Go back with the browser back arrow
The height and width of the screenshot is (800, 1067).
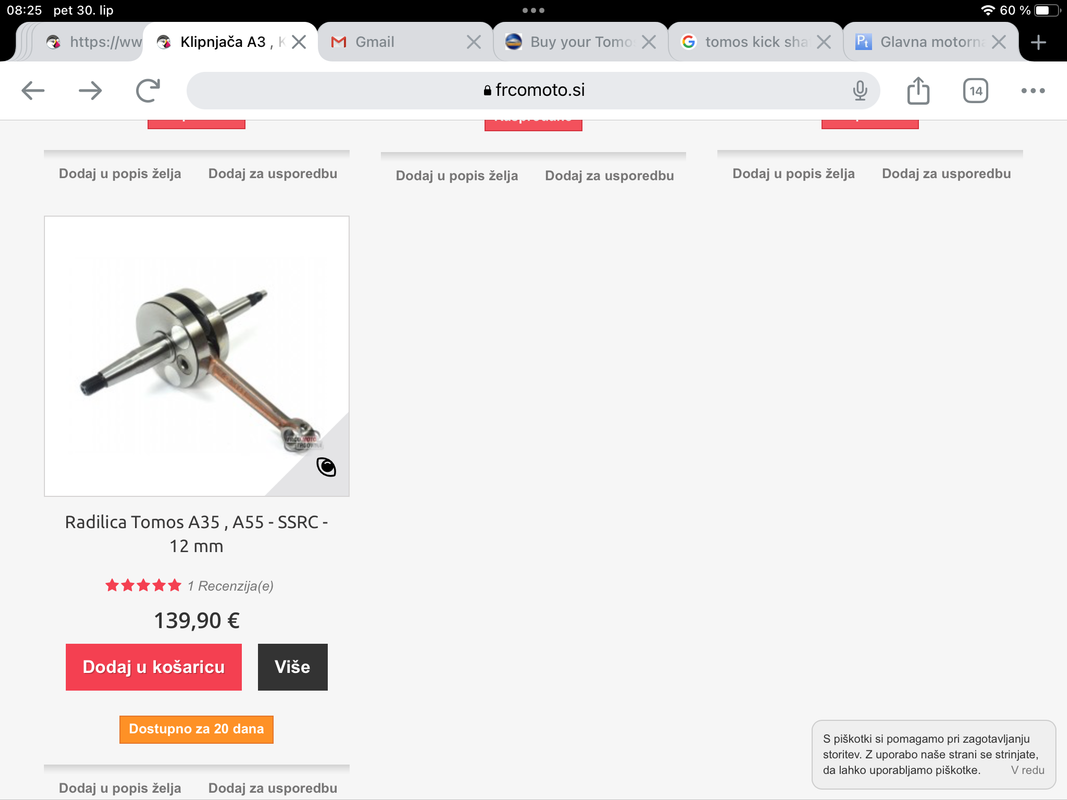pyautogui.click(x=33, y=90)
